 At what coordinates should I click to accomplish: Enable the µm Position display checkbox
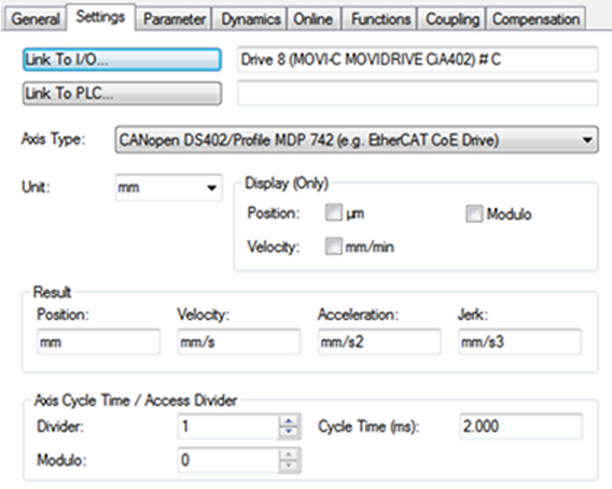tap(333, 215)
